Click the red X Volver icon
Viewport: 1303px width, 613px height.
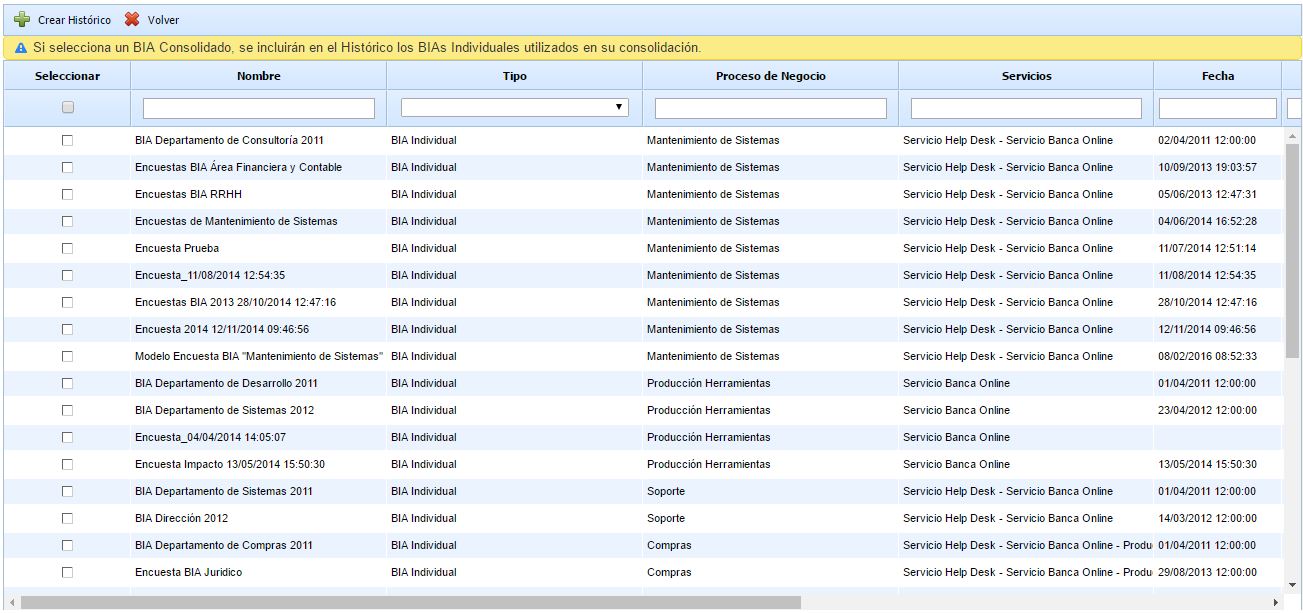132,20
